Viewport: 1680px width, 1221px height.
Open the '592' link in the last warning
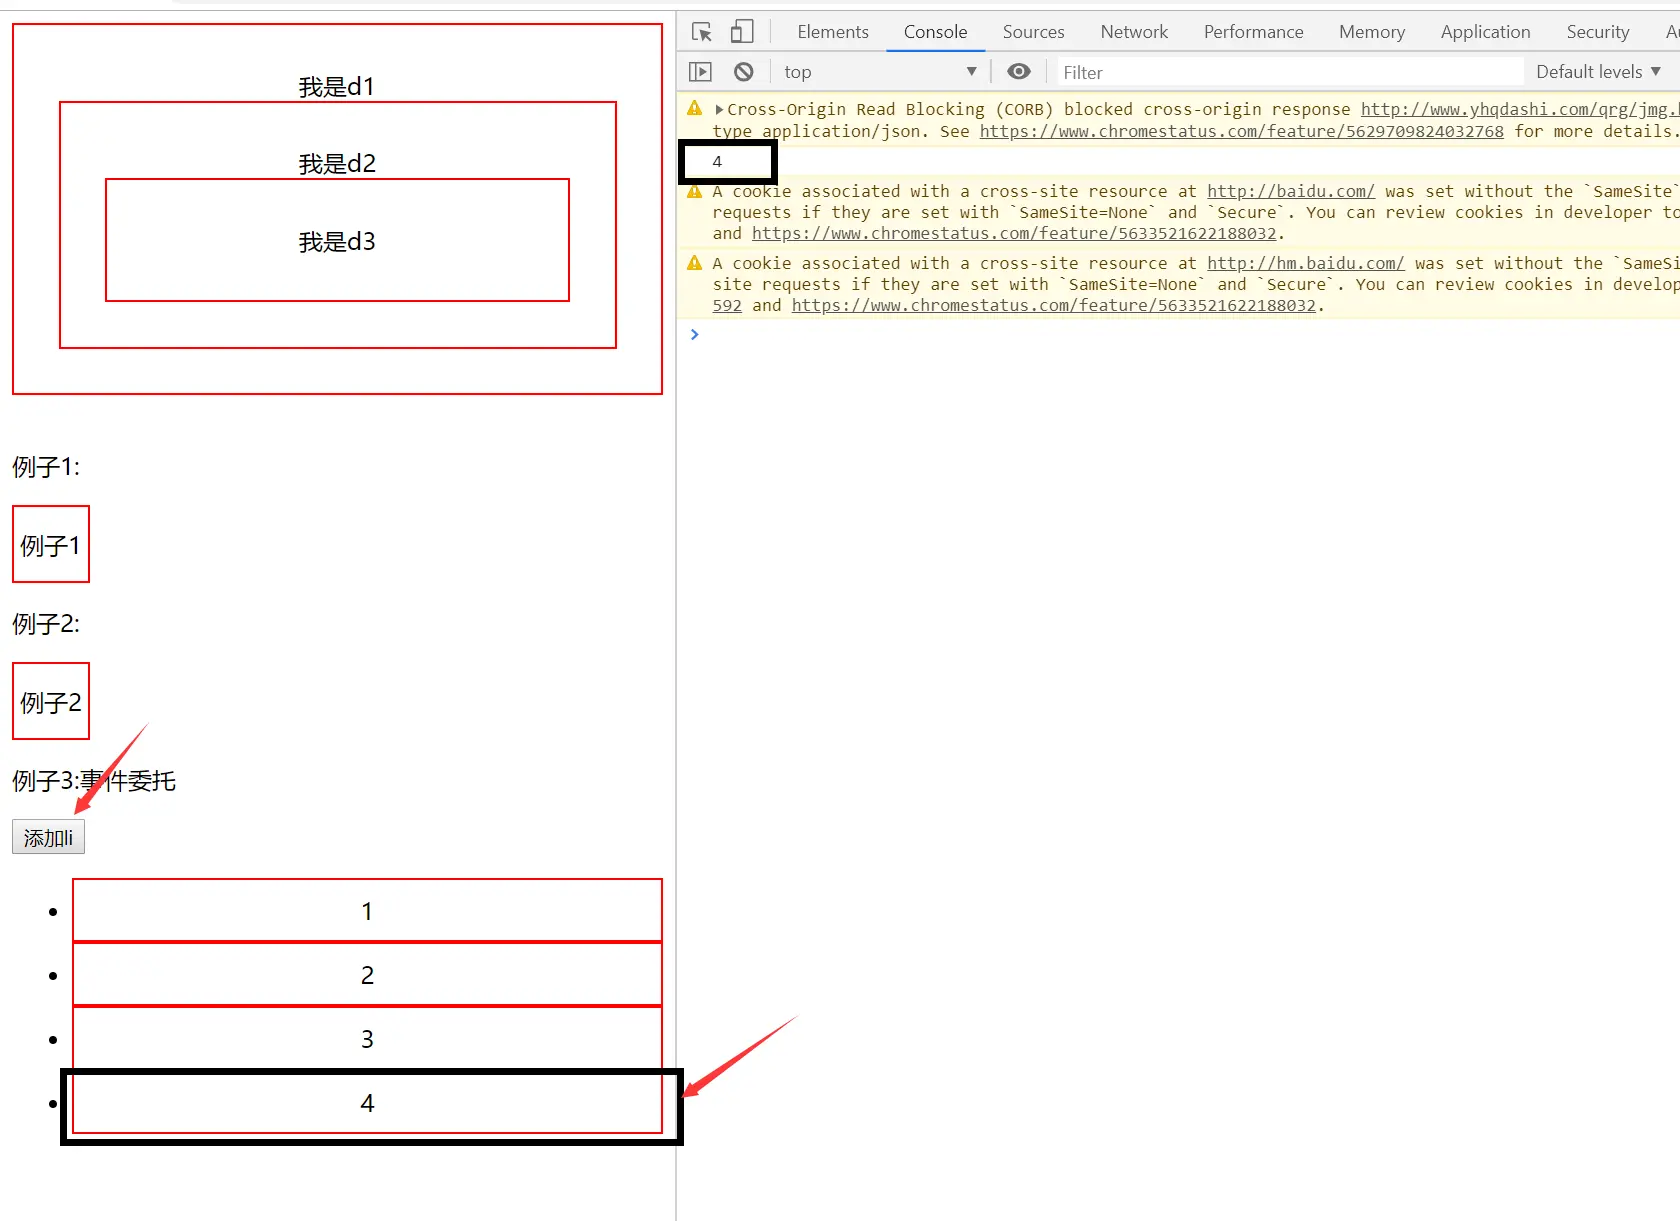727,306
